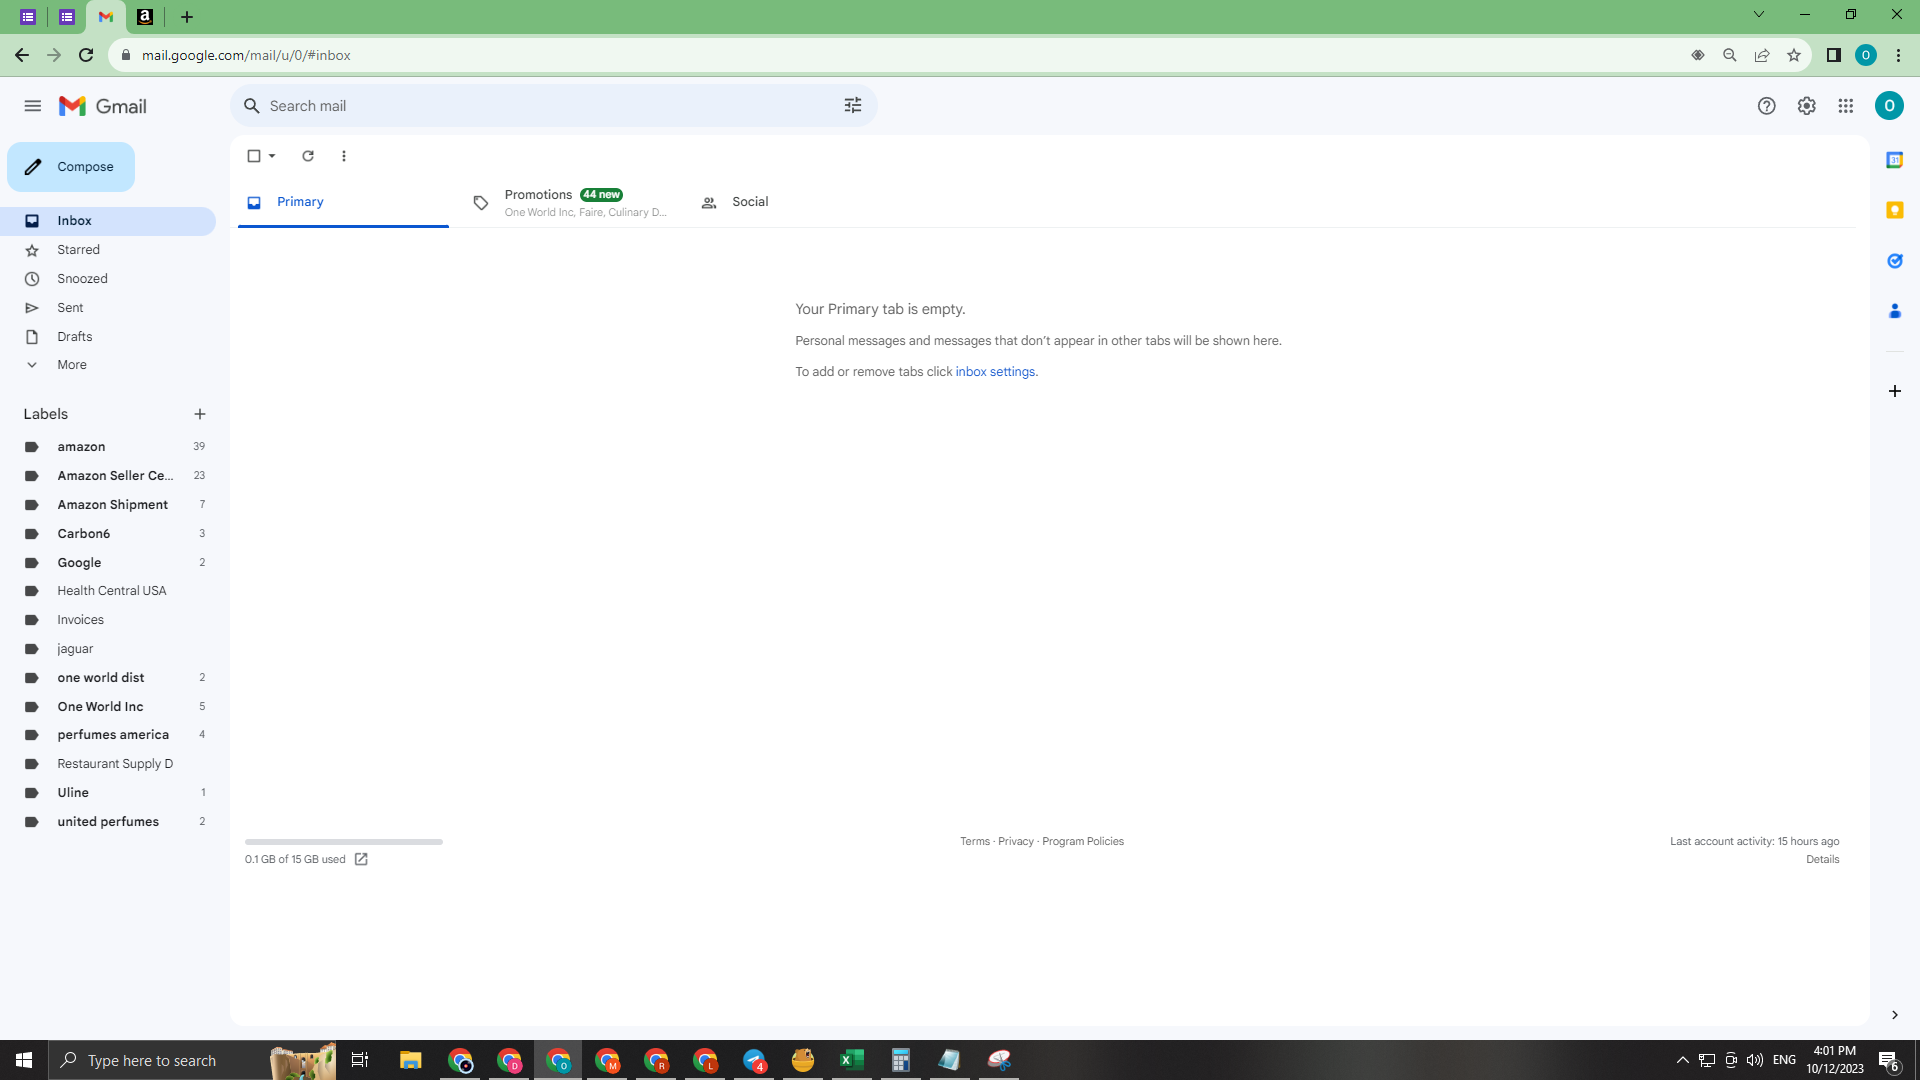Show advanced search options icon

pyautogui.click(x=853, y=106)
